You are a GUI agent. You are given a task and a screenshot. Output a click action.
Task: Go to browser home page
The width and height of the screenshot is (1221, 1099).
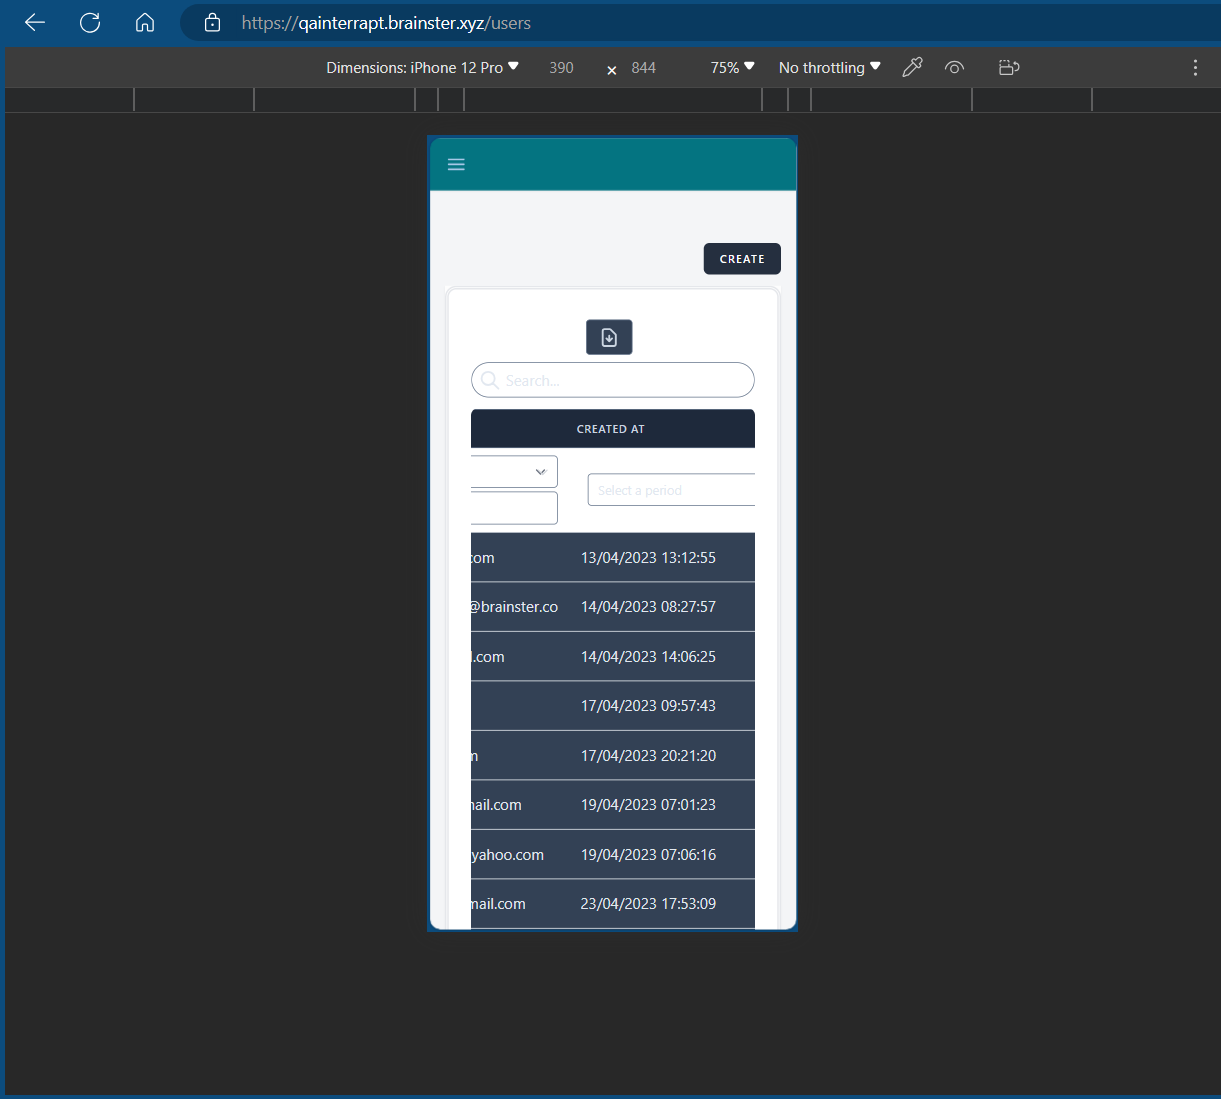(145, 23)
